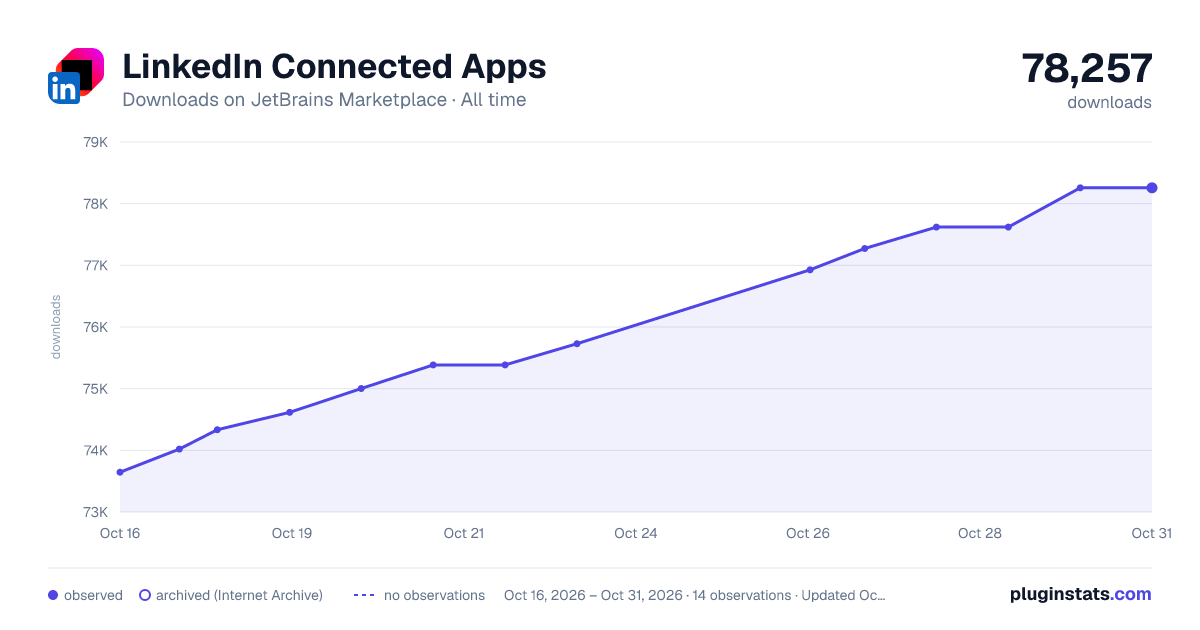
Task: Click the LinkedIn Connected Apps title
Action: pyautogui.click(x=334, y=66)
